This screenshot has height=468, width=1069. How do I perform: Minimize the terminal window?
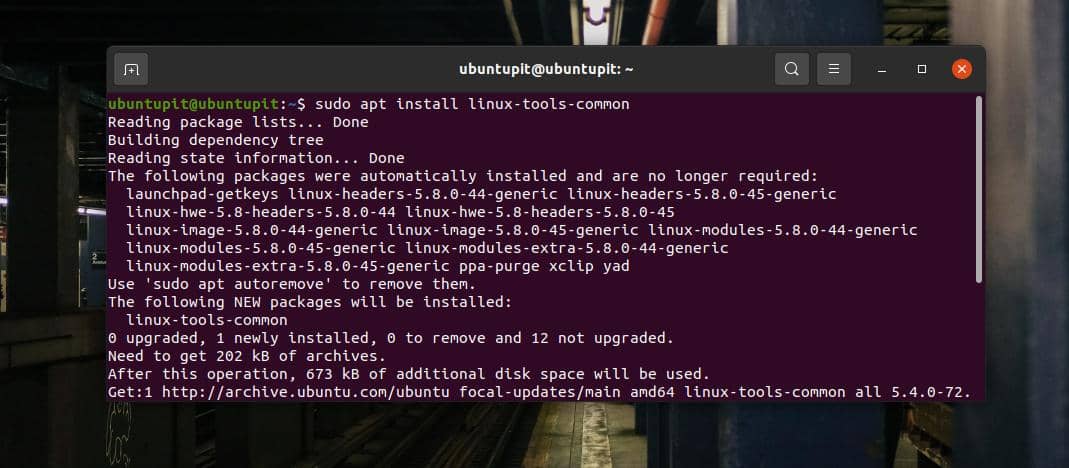point(882,69)
